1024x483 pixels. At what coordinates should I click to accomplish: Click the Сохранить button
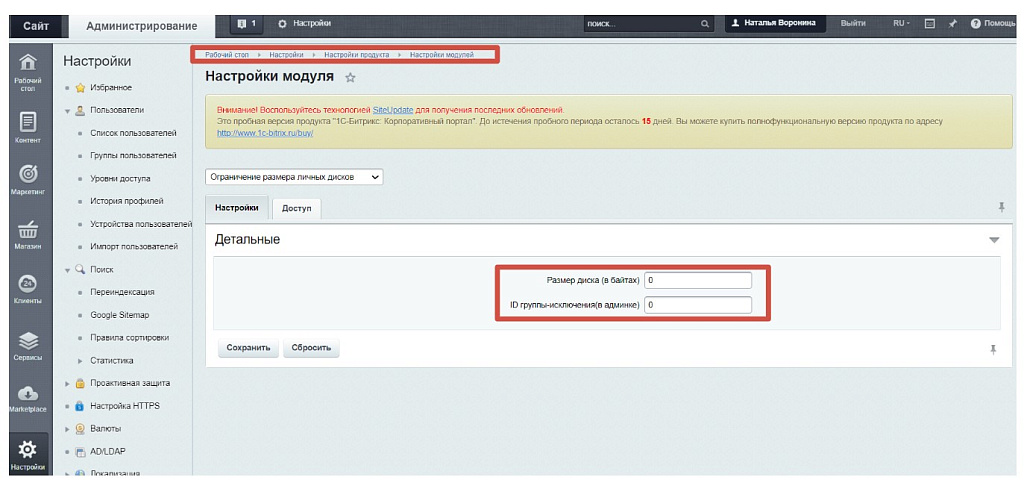(248, 348)
